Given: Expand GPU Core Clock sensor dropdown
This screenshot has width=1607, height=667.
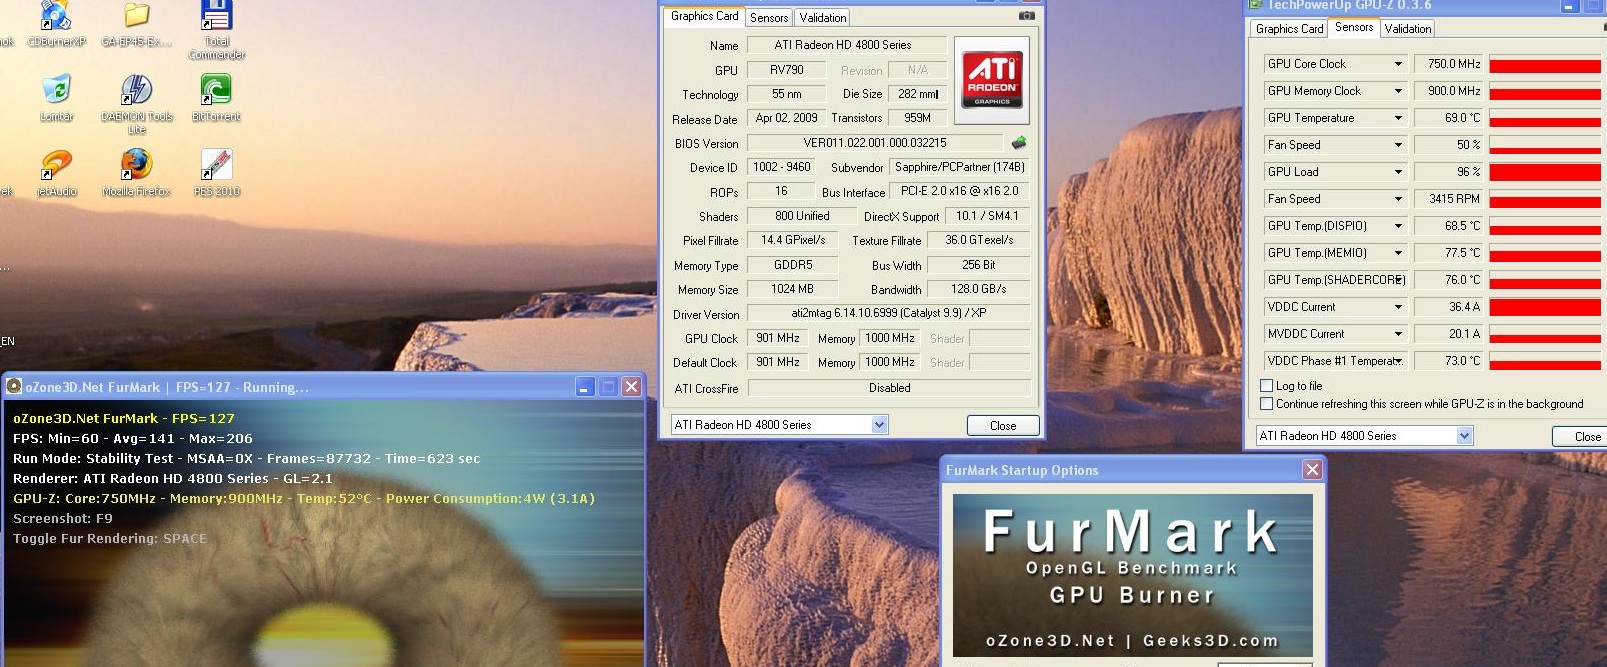Looking at the screenshot, I should (1399, 64).
